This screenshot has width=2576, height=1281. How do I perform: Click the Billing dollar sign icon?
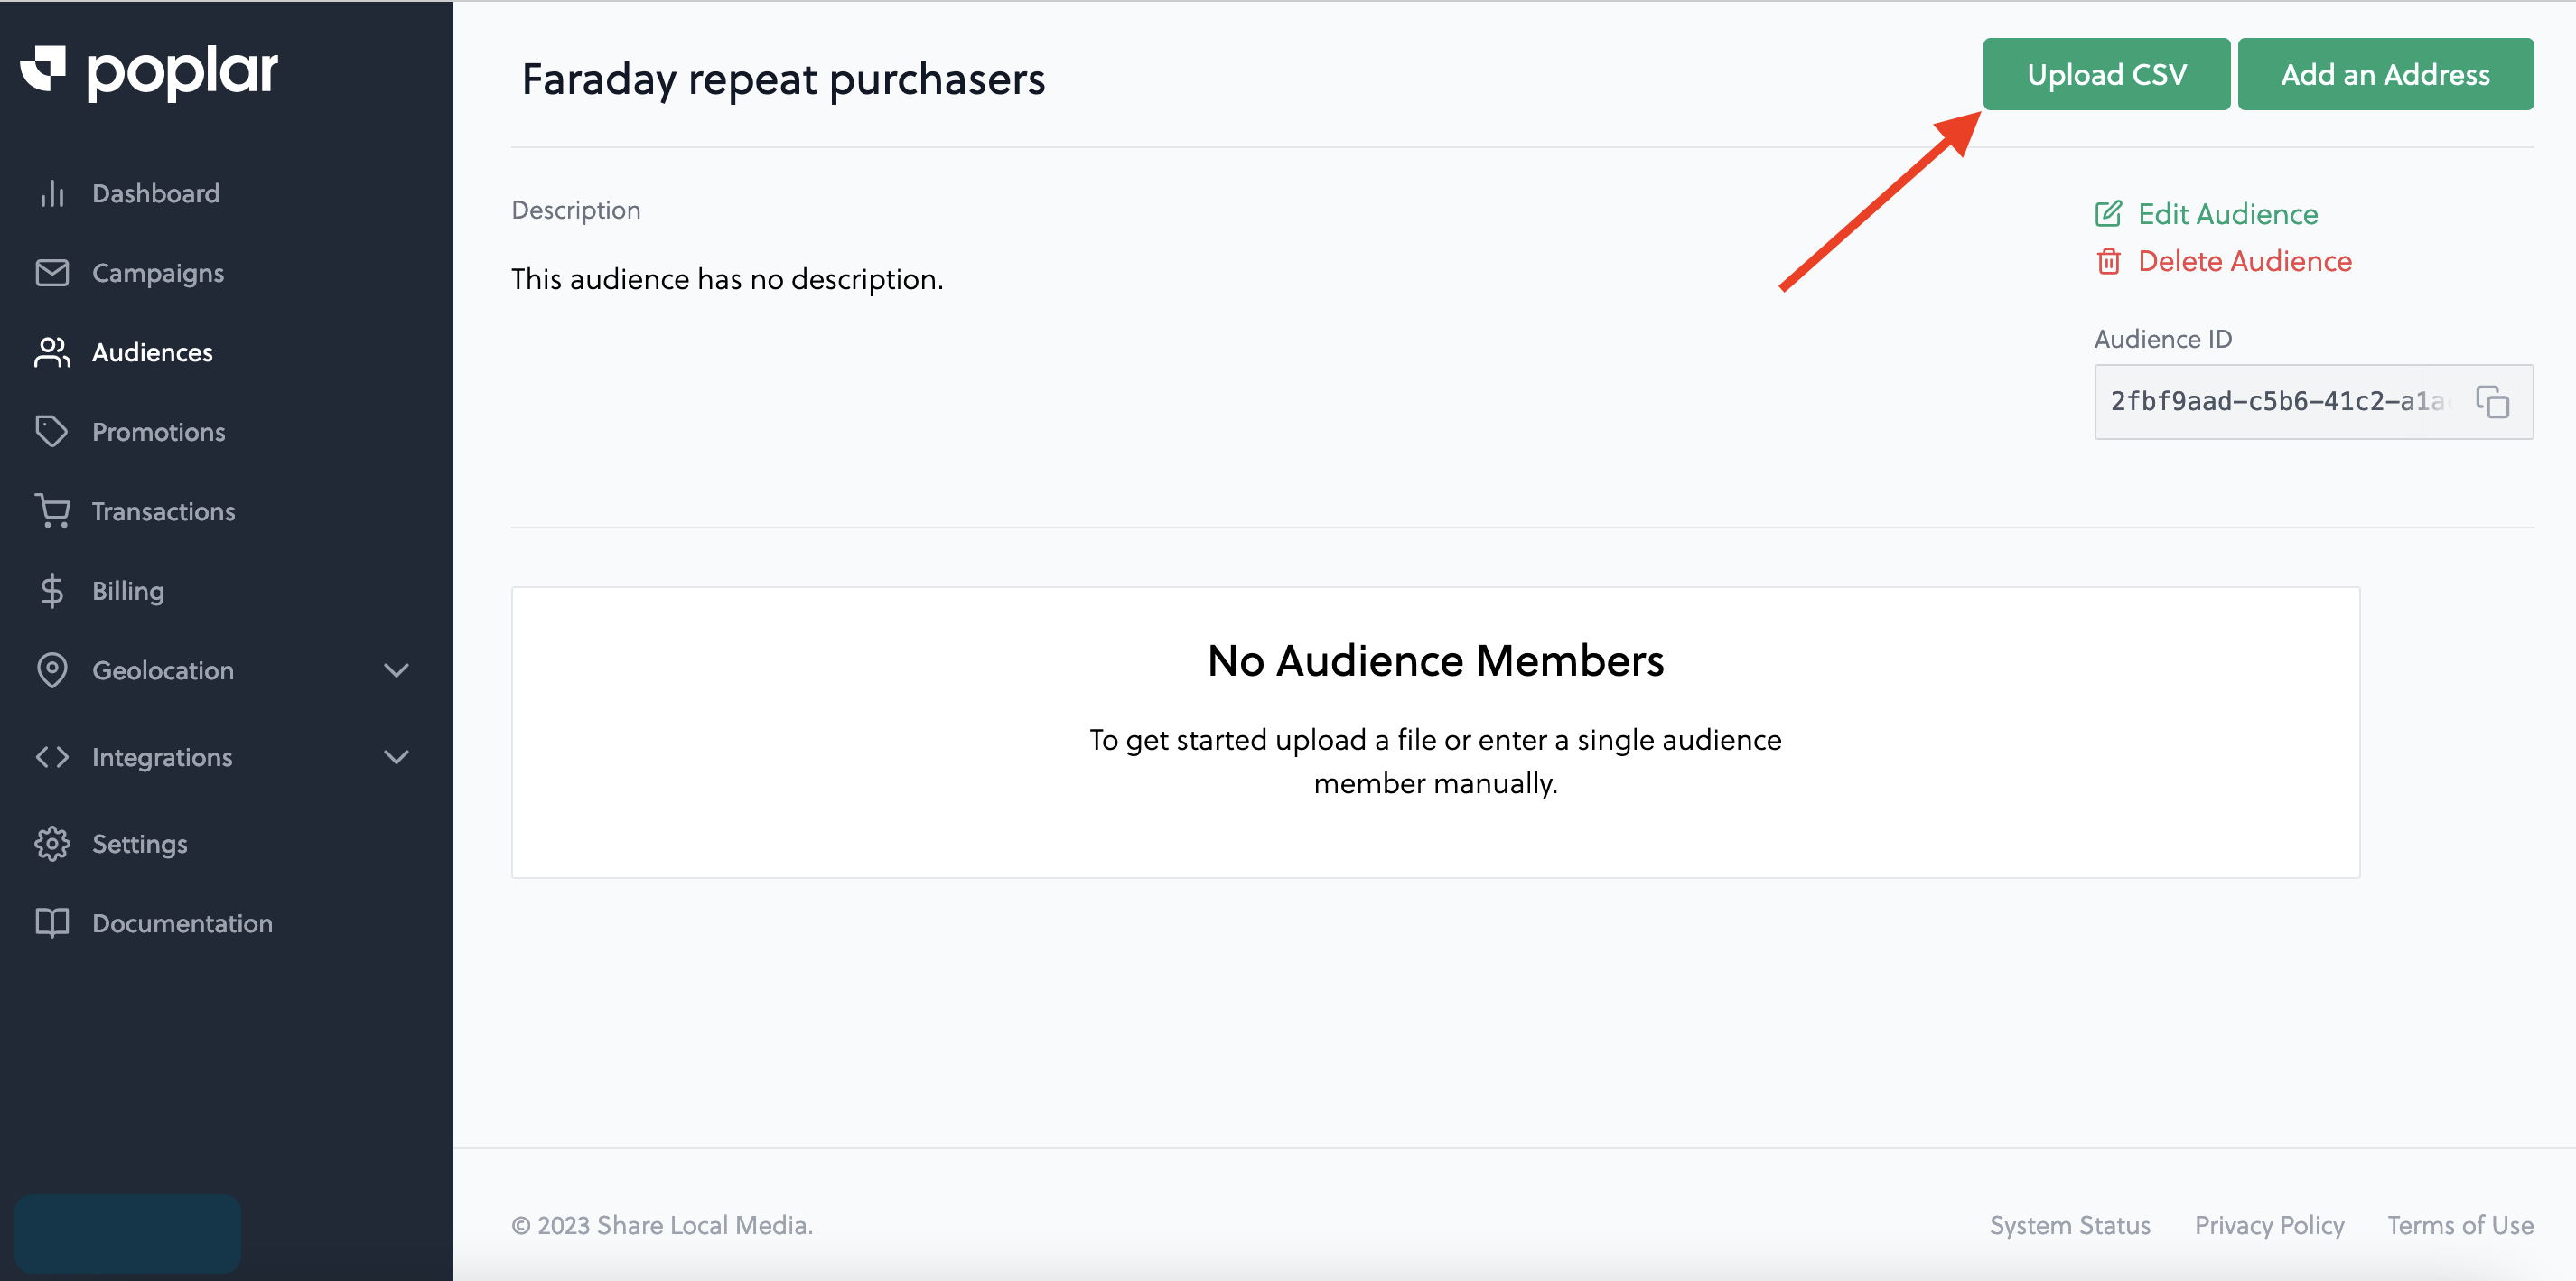click(x=52, y=591)
